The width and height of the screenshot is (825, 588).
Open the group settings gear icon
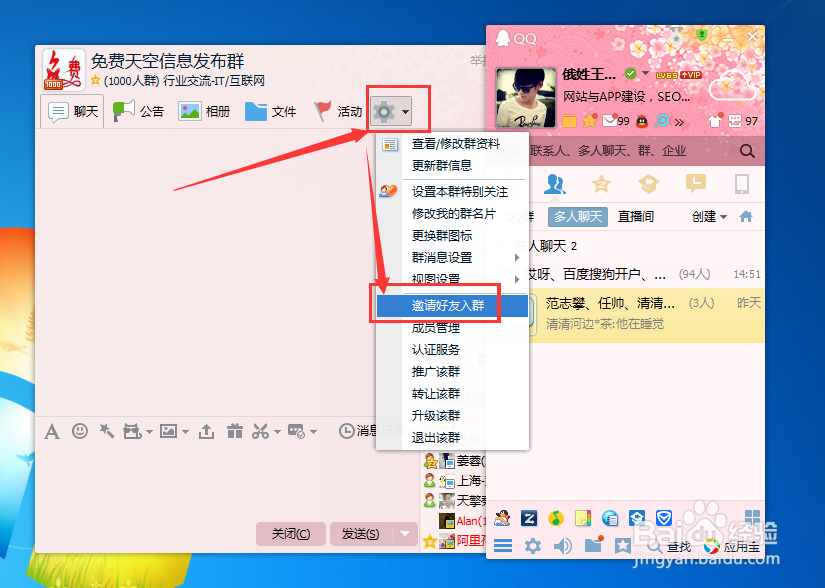coord(384,112)
